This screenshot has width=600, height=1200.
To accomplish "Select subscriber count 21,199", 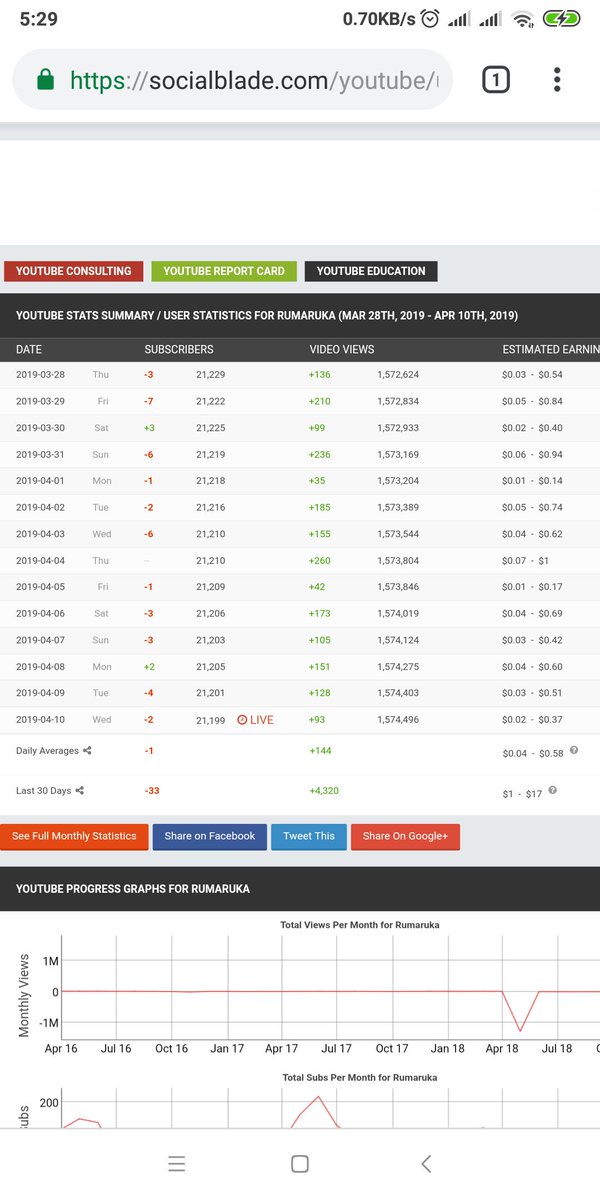I will (x=211, y=720).
